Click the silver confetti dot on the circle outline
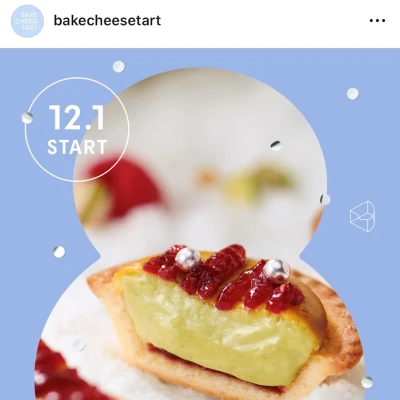Image resolution: width=400 pixels, height=400 pixels. tap(27, 118)
